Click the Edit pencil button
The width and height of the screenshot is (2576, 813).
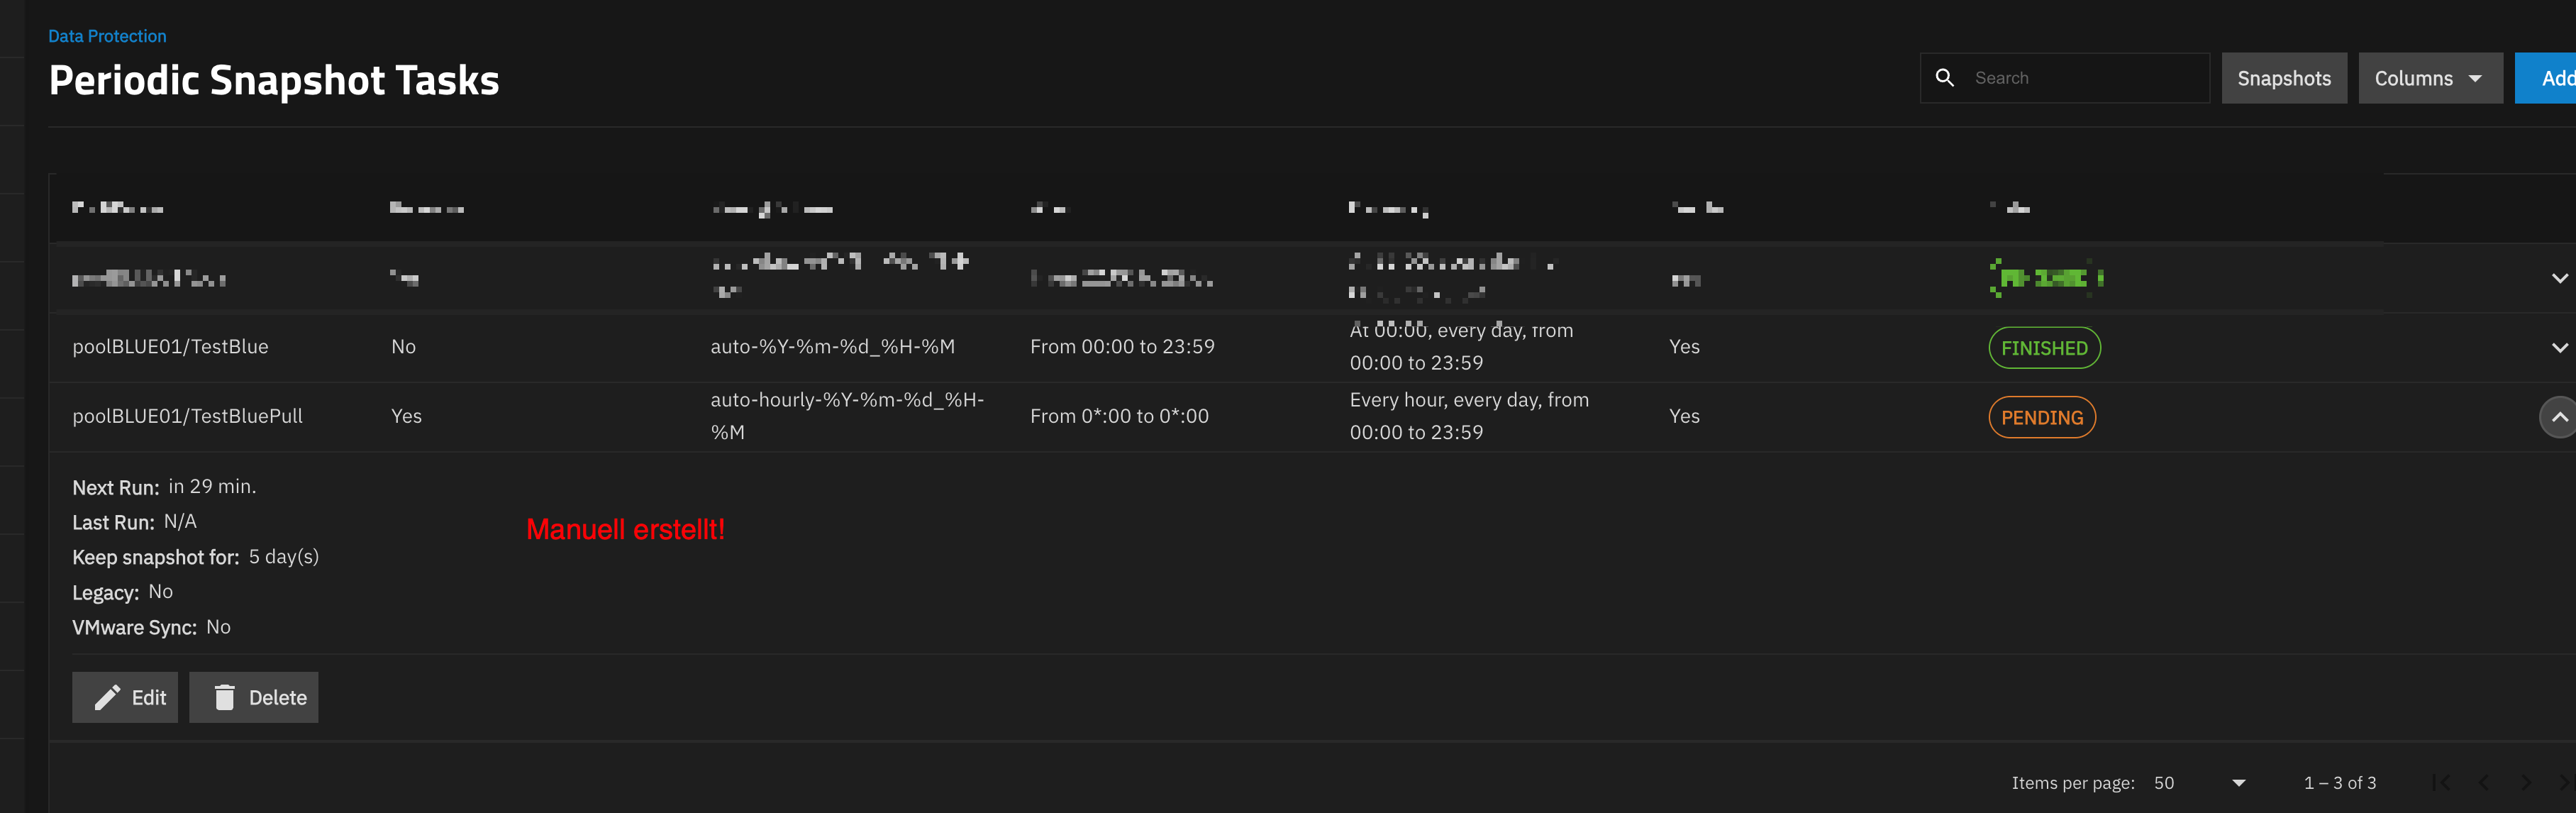click(125, 697)
